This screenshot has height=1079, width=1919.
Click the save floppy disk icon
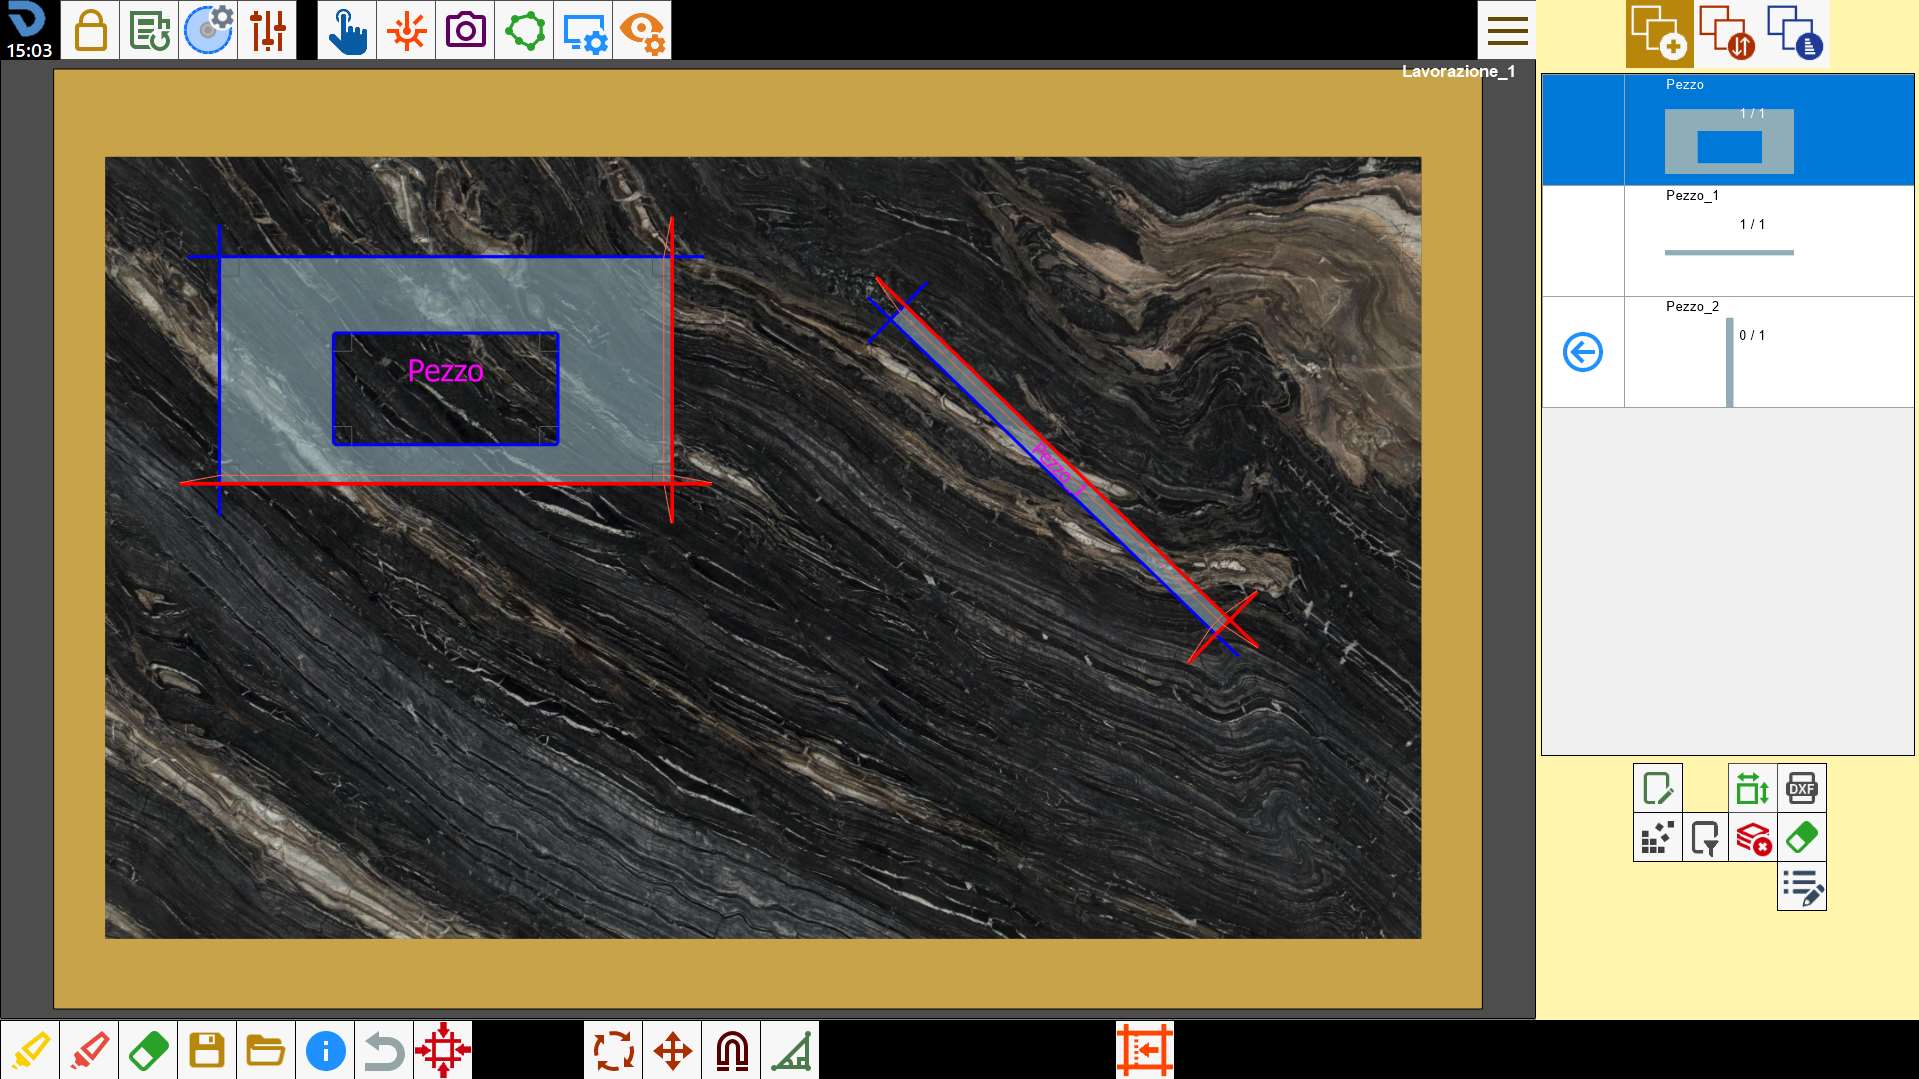pyautogui.click(x=207, y=1050)
